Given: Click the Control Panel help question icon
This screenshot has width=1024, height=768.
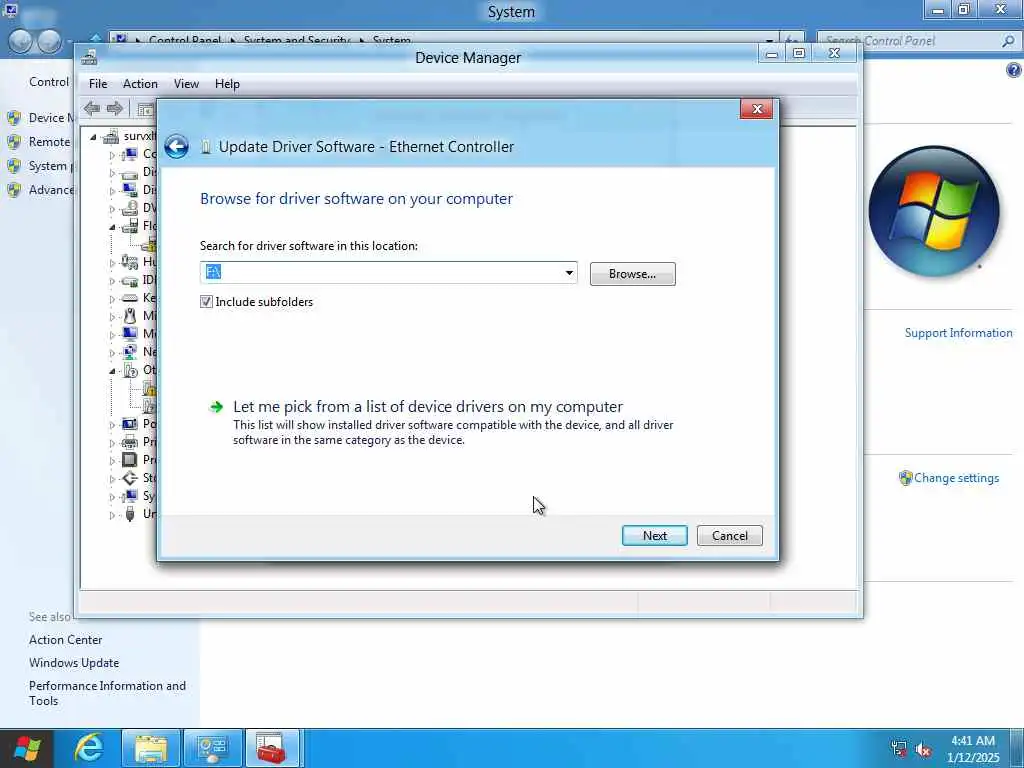Looking at the screenshot, I should click(1014, 71).
